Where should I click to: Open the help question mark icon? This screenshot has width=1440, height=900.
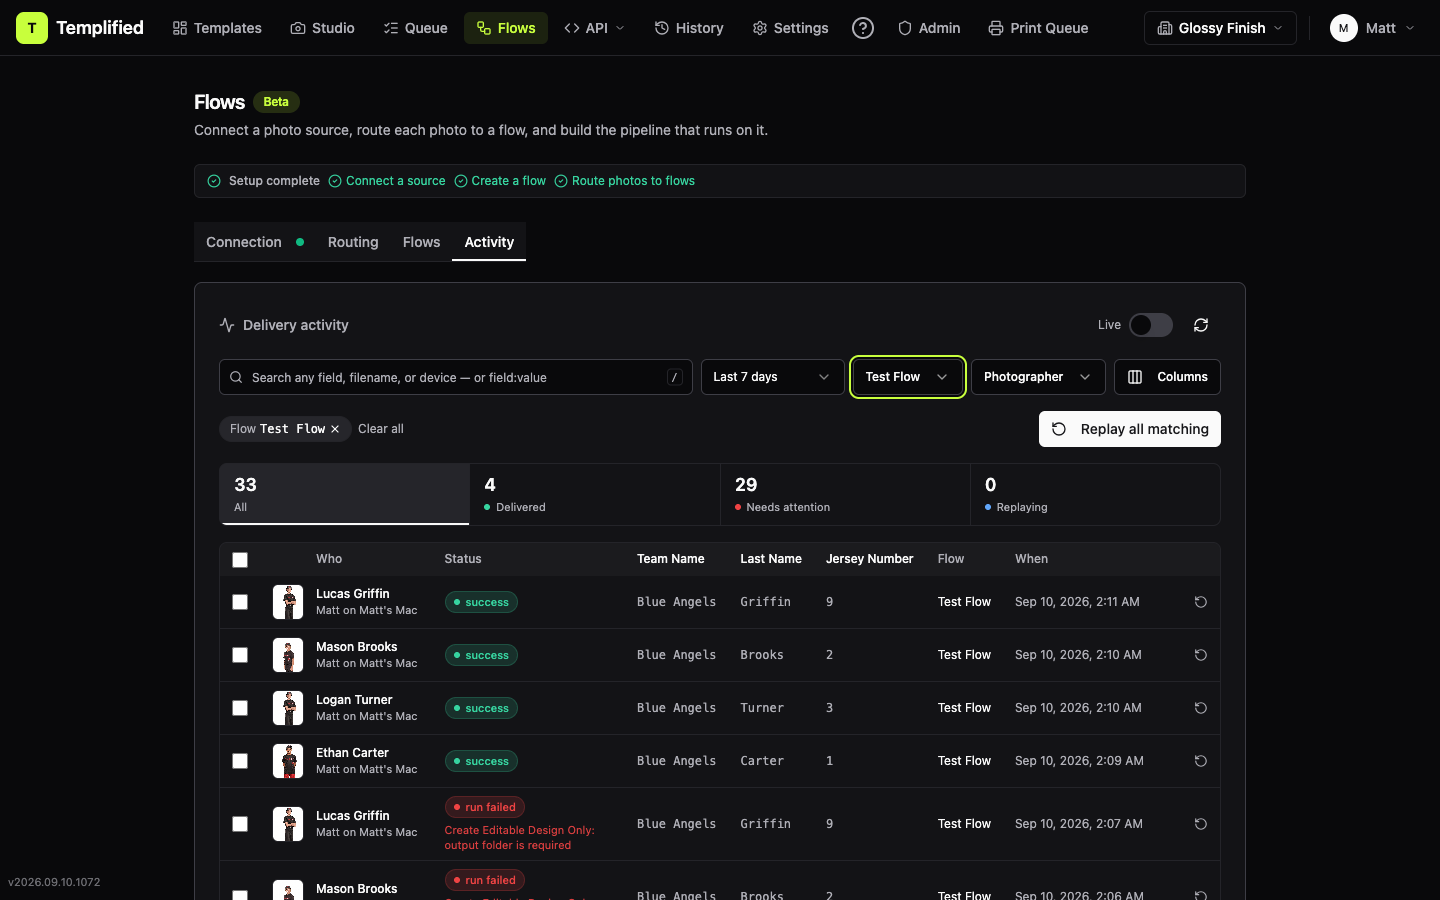click(863, 28)
